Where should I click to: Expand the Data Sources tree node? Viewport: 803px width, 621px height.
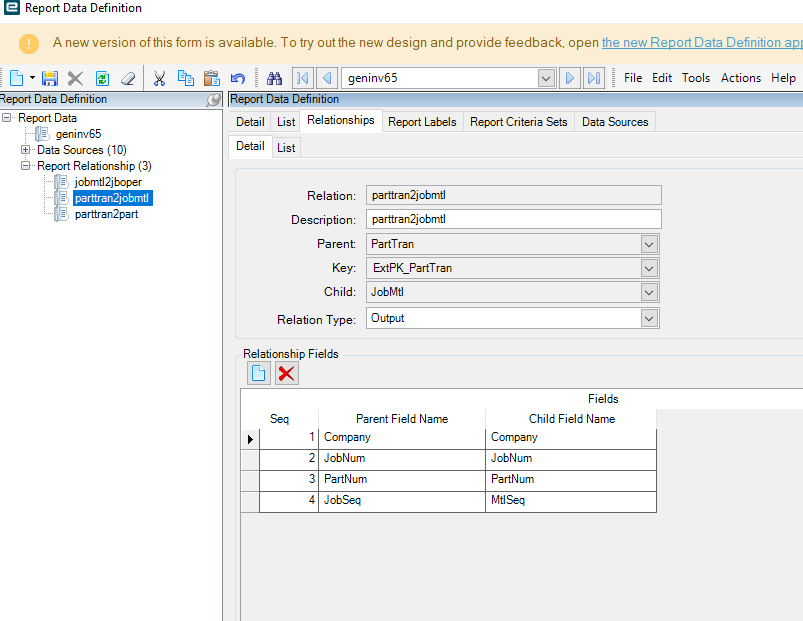pos(26,150)
